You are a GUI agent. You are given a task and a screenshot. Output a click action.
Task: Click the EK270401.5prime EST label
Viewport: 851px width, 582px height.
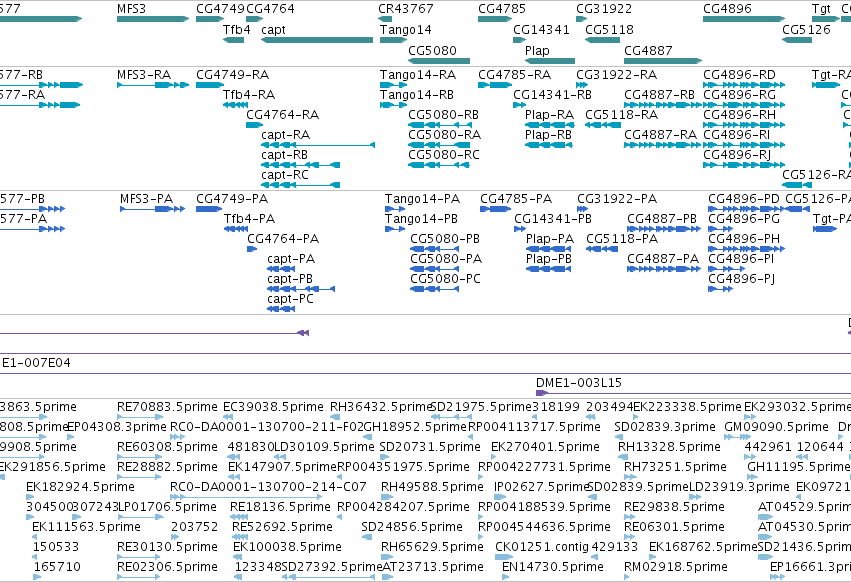[545, 446]
